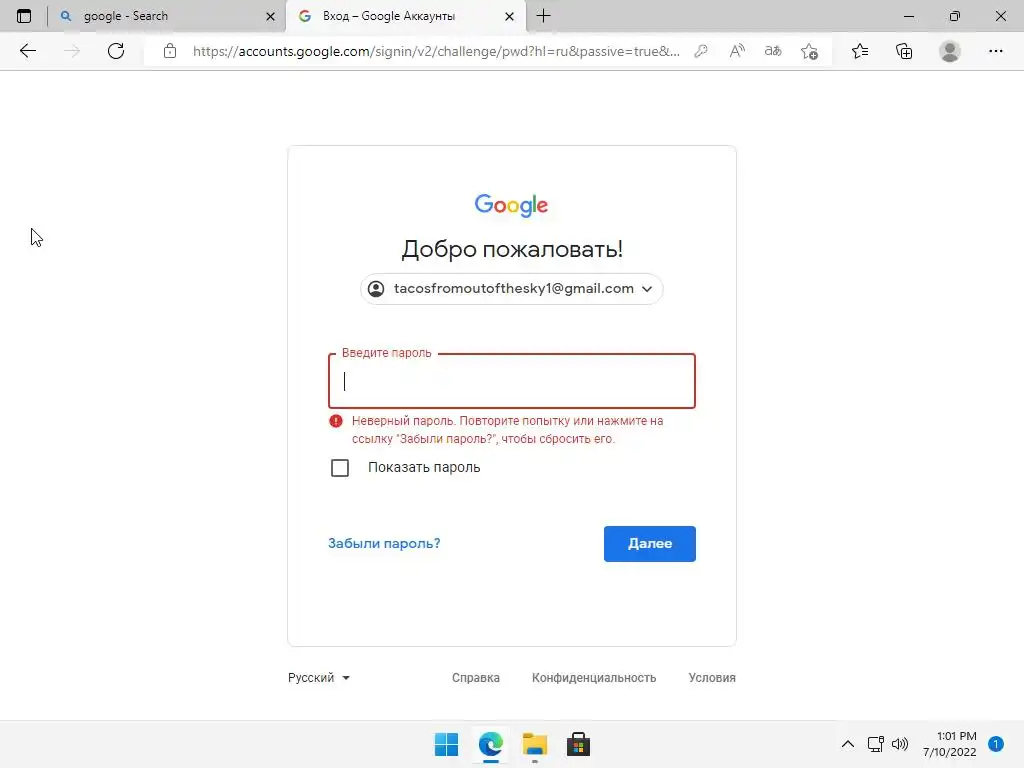Close the google - Search tab

[x=270, y=16]
